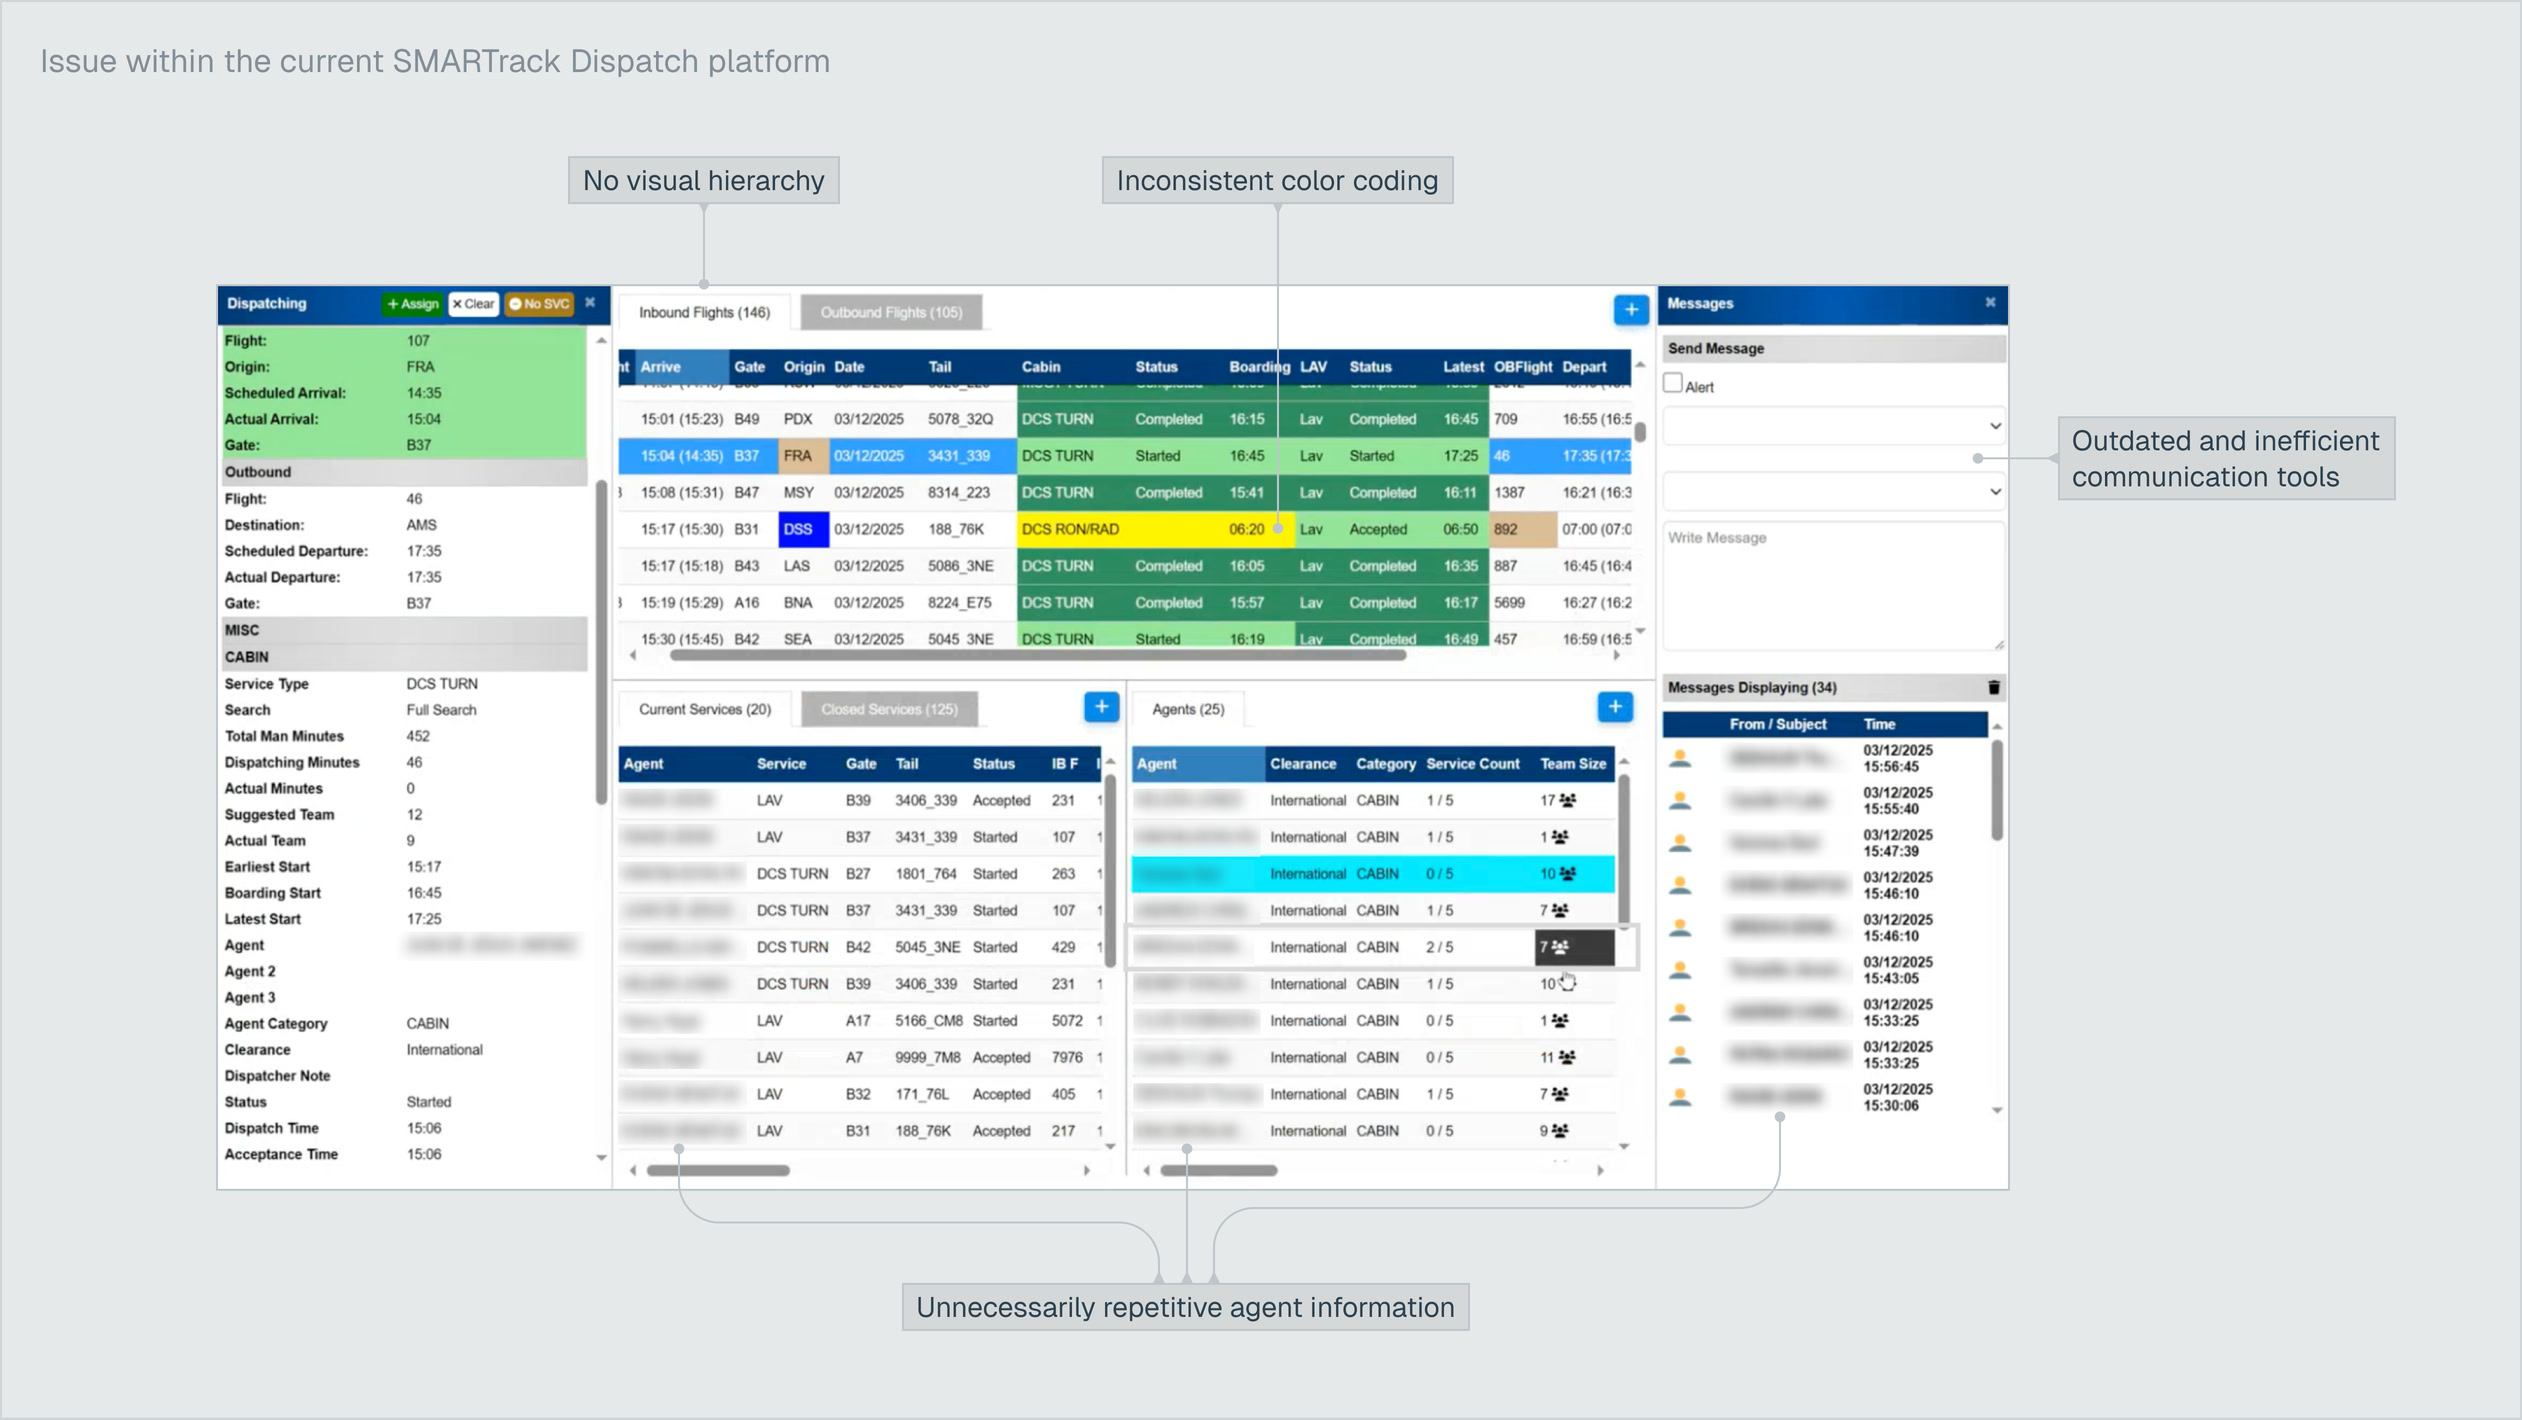Open the first Send Message dropdown
This screenshot has width=2522, height=1420.
click(1834, 426)
